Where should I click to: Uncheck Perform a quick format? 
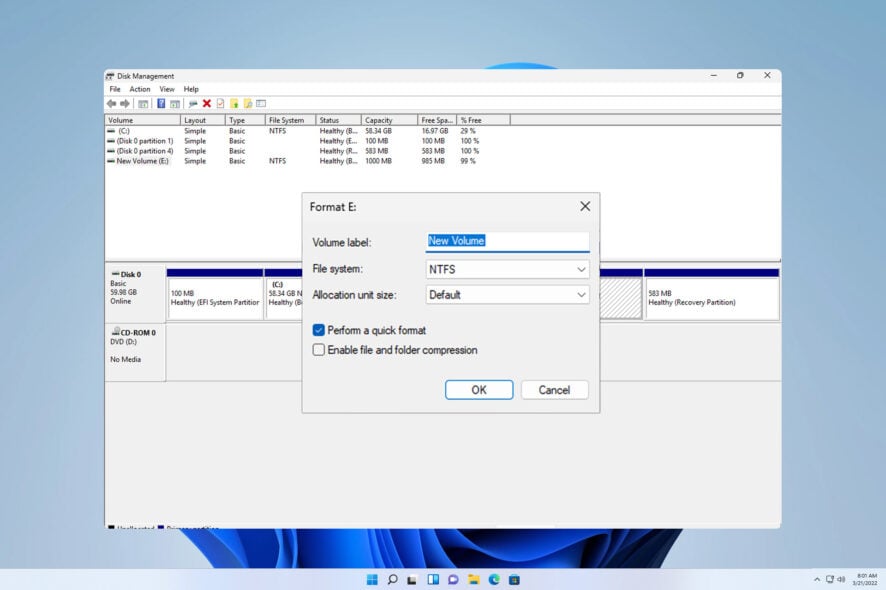point(319,330)
